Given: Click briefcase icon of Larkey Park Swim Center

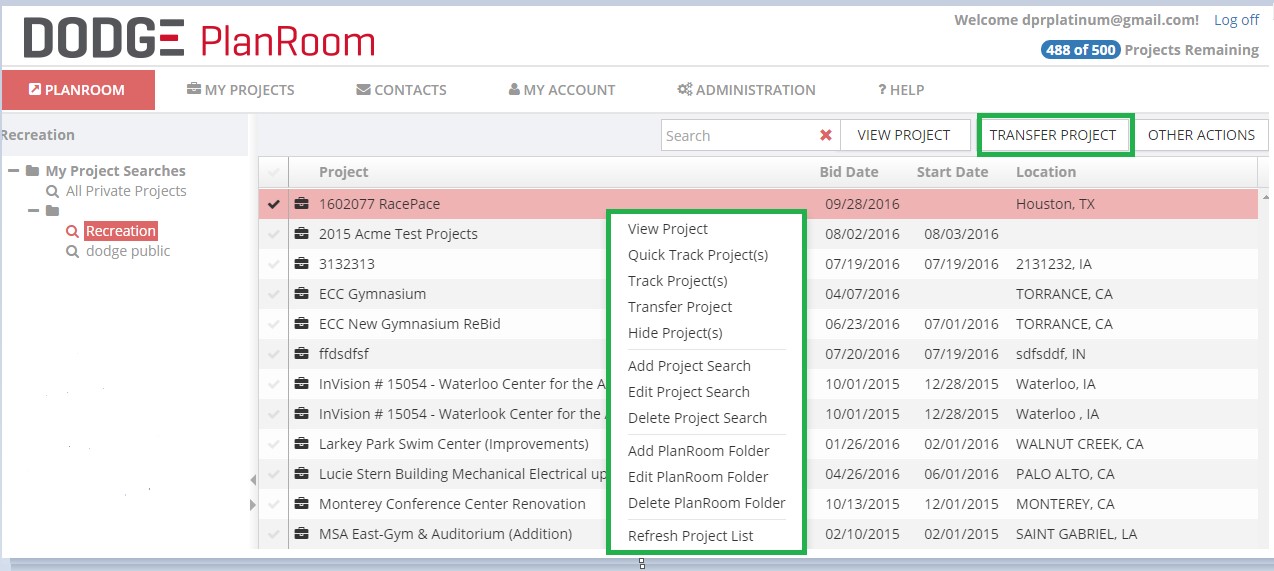Looking at the screenshot, I should 301,444.
